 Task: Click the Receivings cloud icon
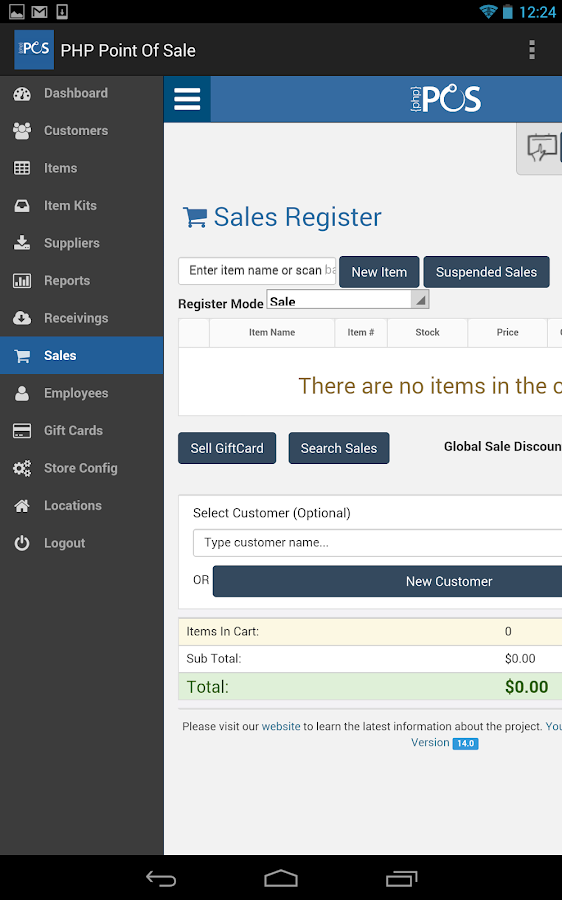coord(22,318)
